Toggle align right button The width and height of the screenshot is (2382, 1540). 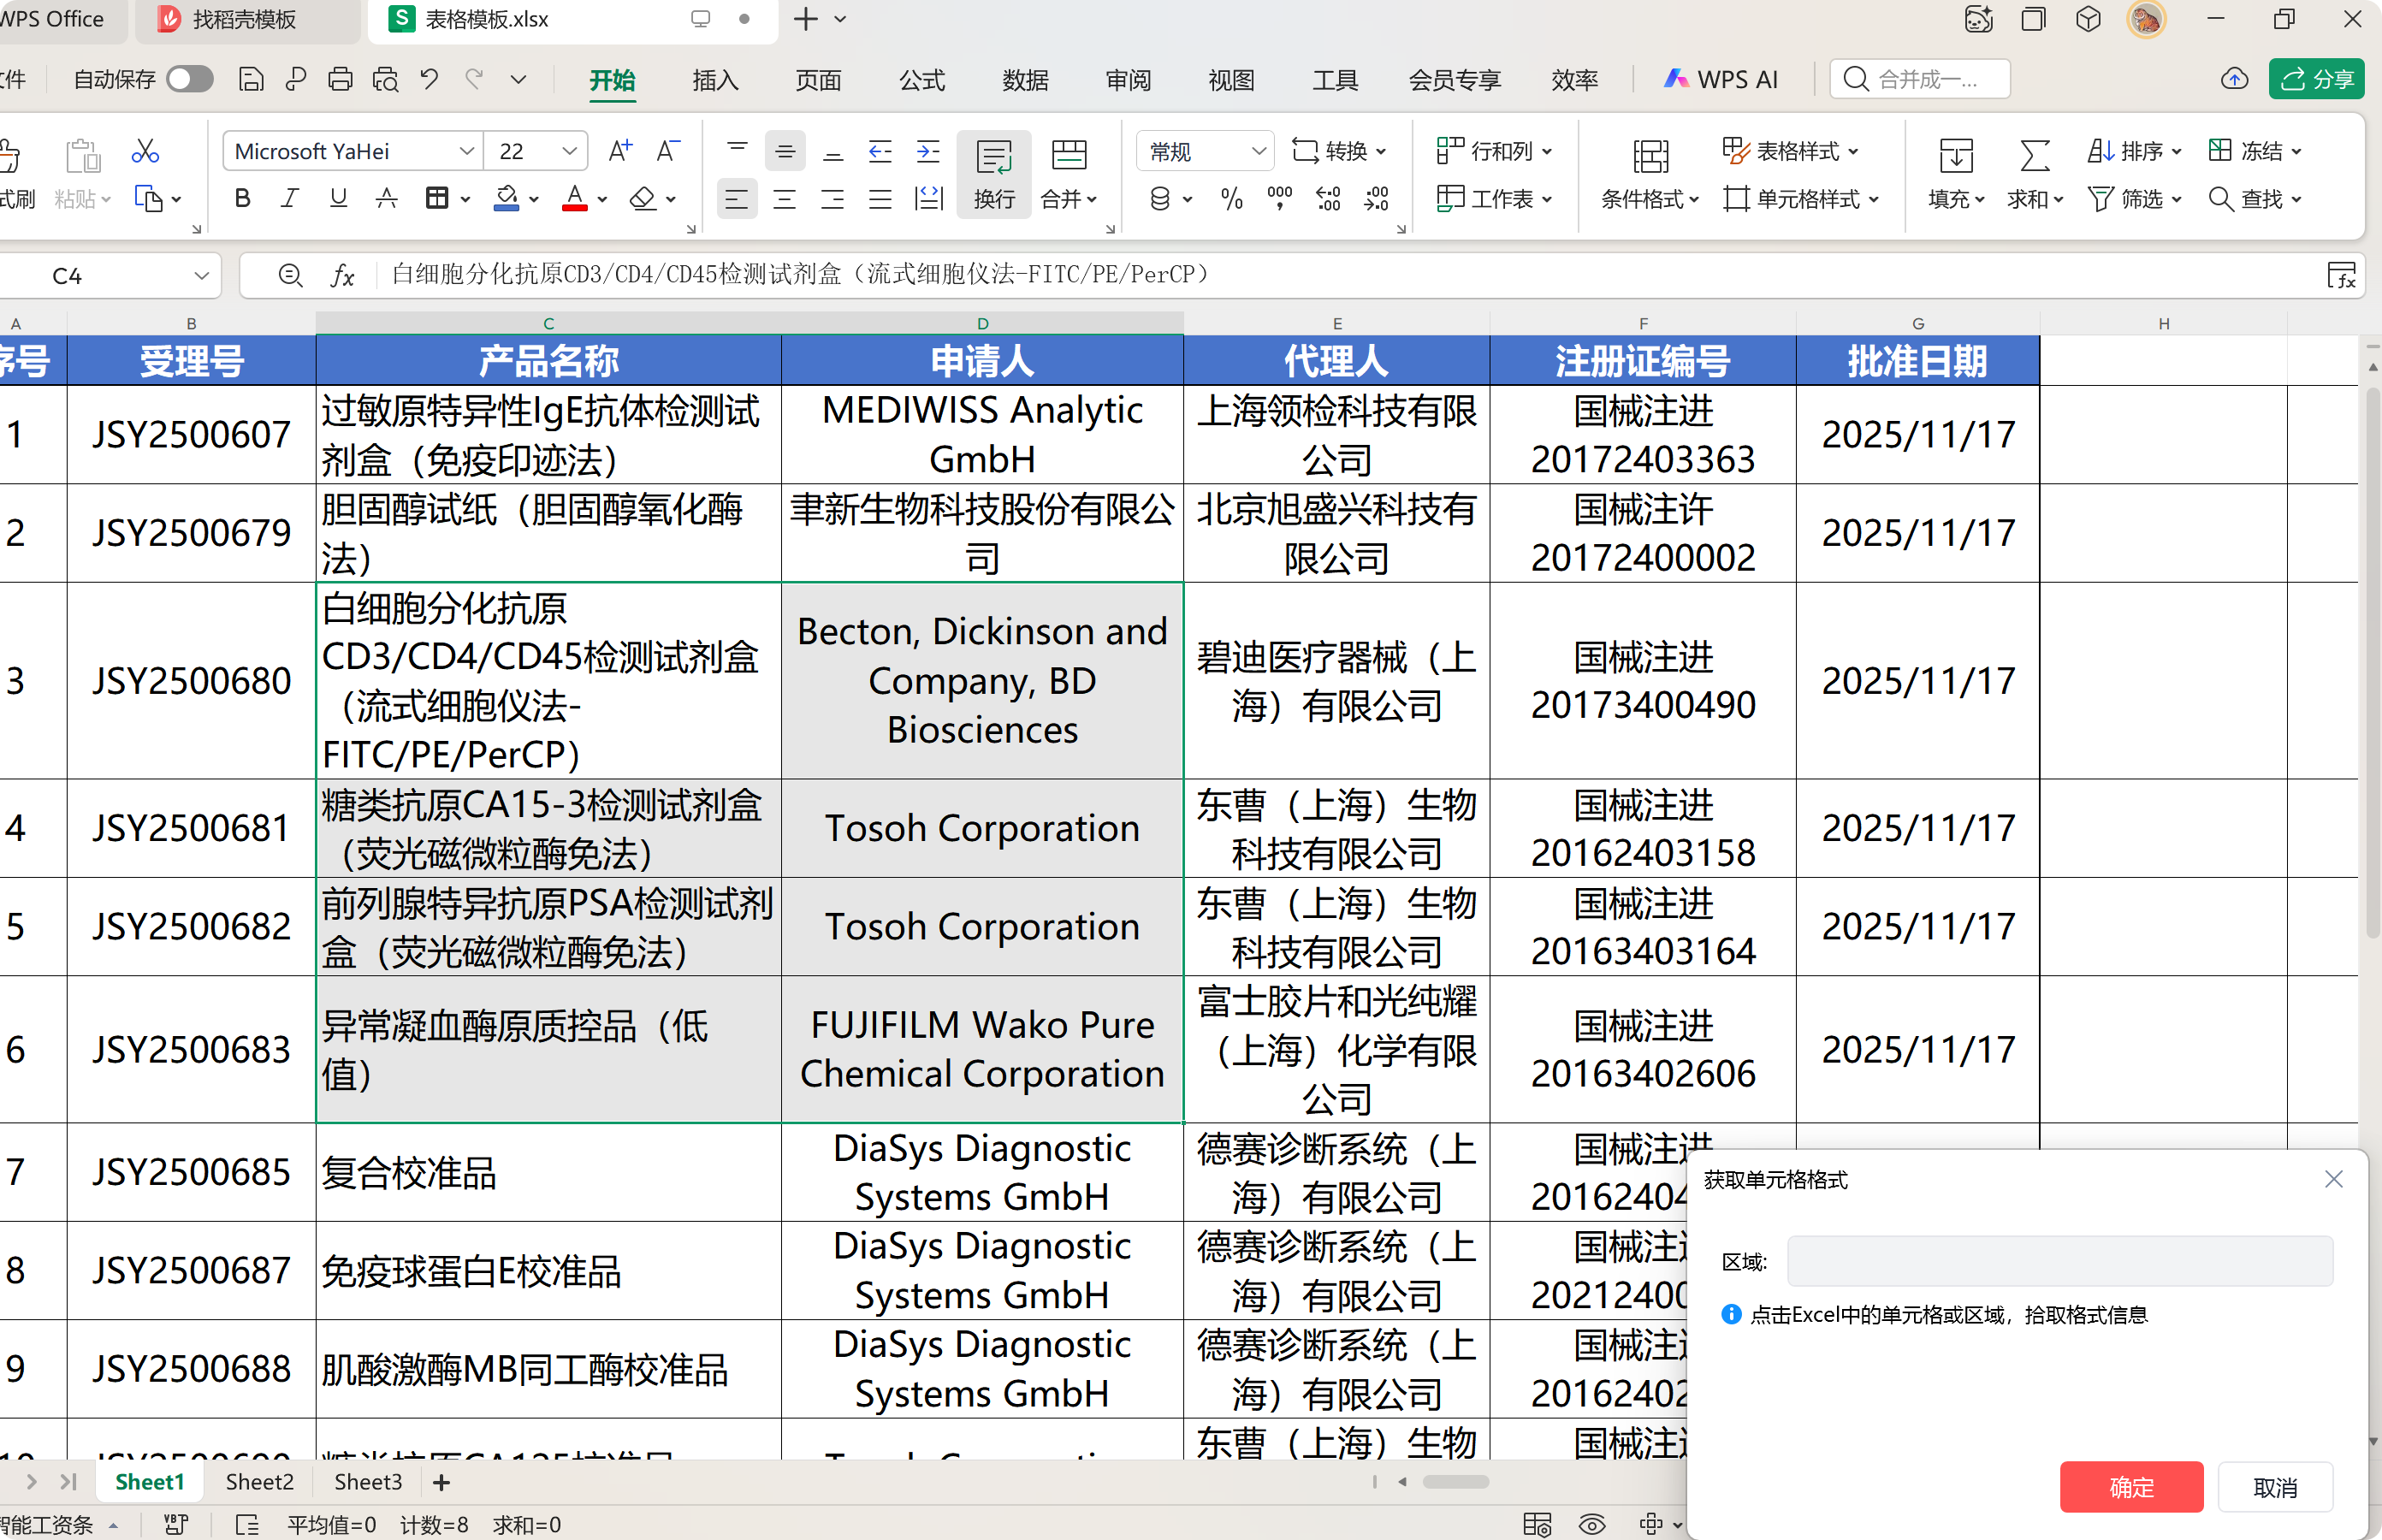(x=832, y=199)
